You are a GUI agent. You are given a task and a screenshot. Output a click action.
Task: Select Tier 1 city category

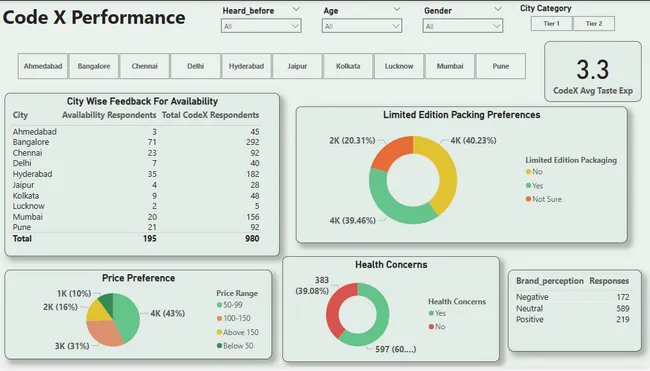tap(551, 24)
